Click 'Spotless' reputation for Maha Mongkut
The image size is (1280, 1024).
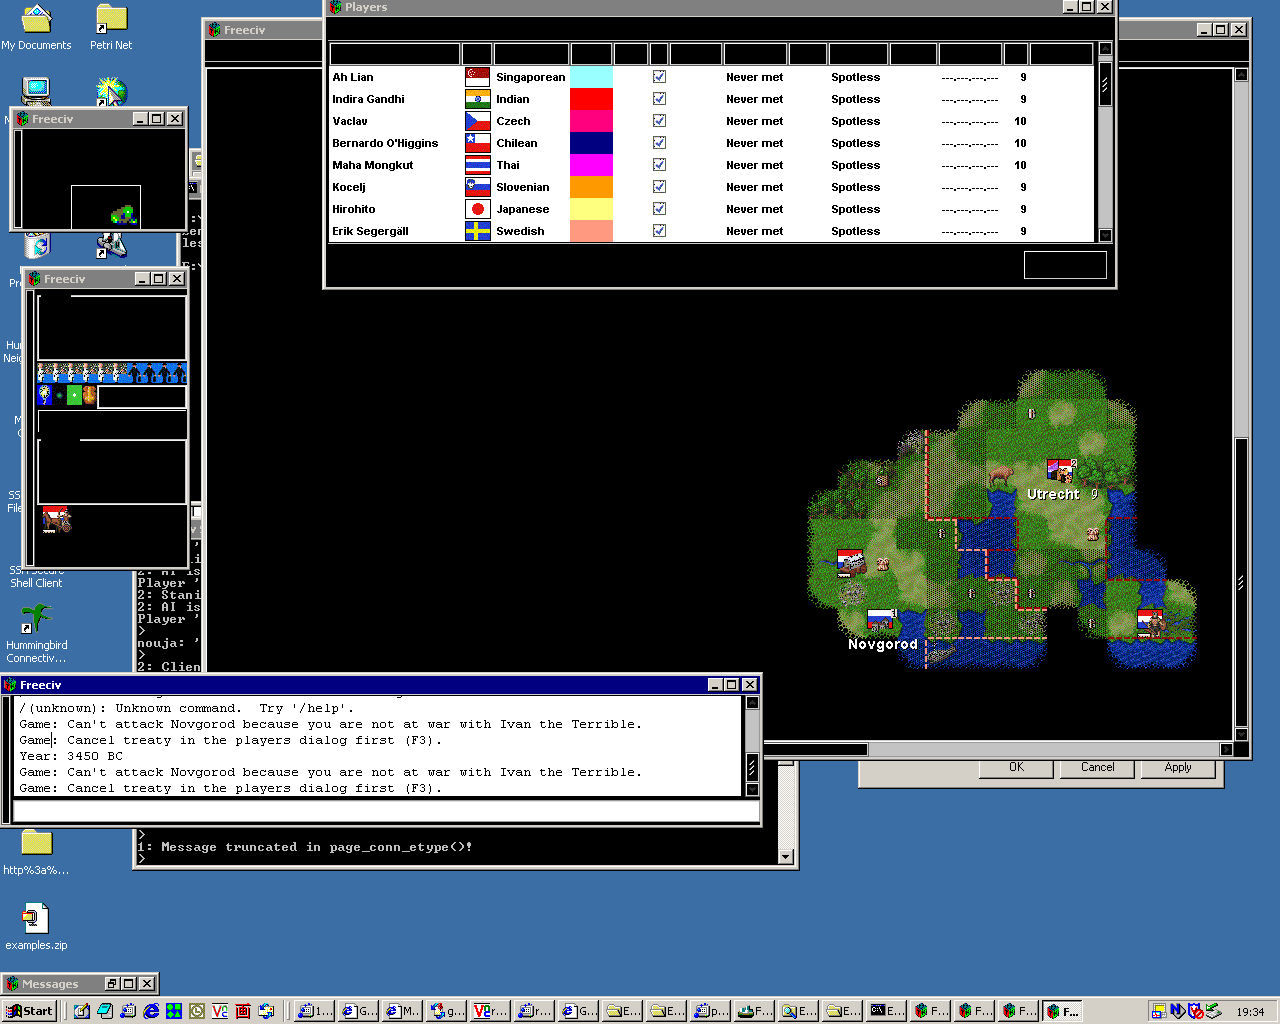tap(856, 165)
